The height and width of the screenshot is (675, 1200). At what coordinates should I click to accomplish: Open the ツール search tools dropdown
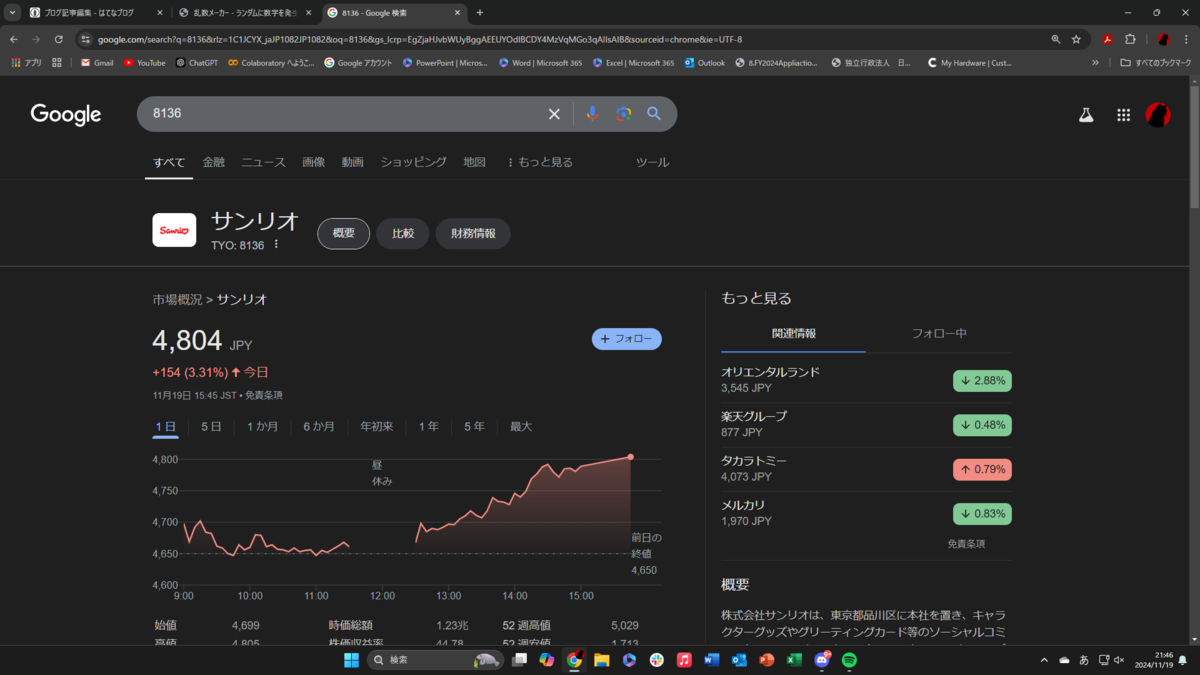point(653,162)
